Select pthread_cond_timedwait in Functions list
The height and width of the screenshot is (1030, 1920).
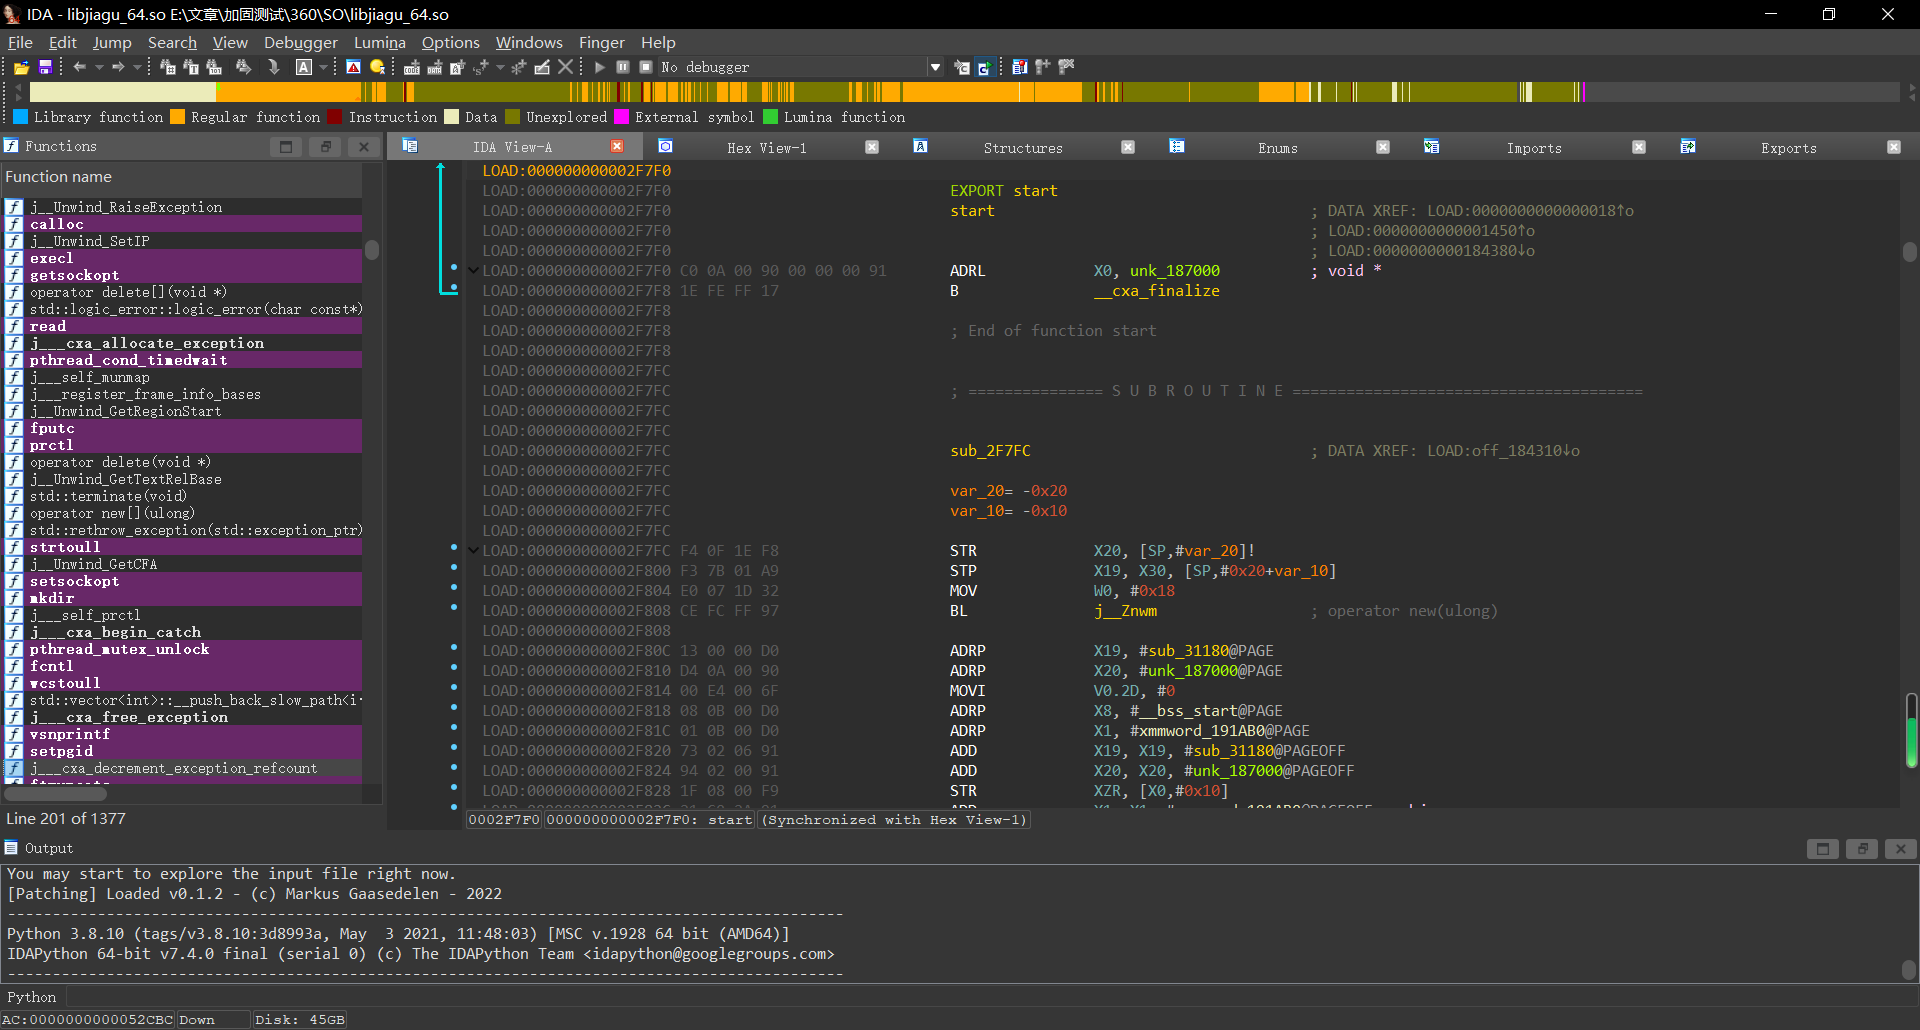pyautogui.click(x=183, y=360)
